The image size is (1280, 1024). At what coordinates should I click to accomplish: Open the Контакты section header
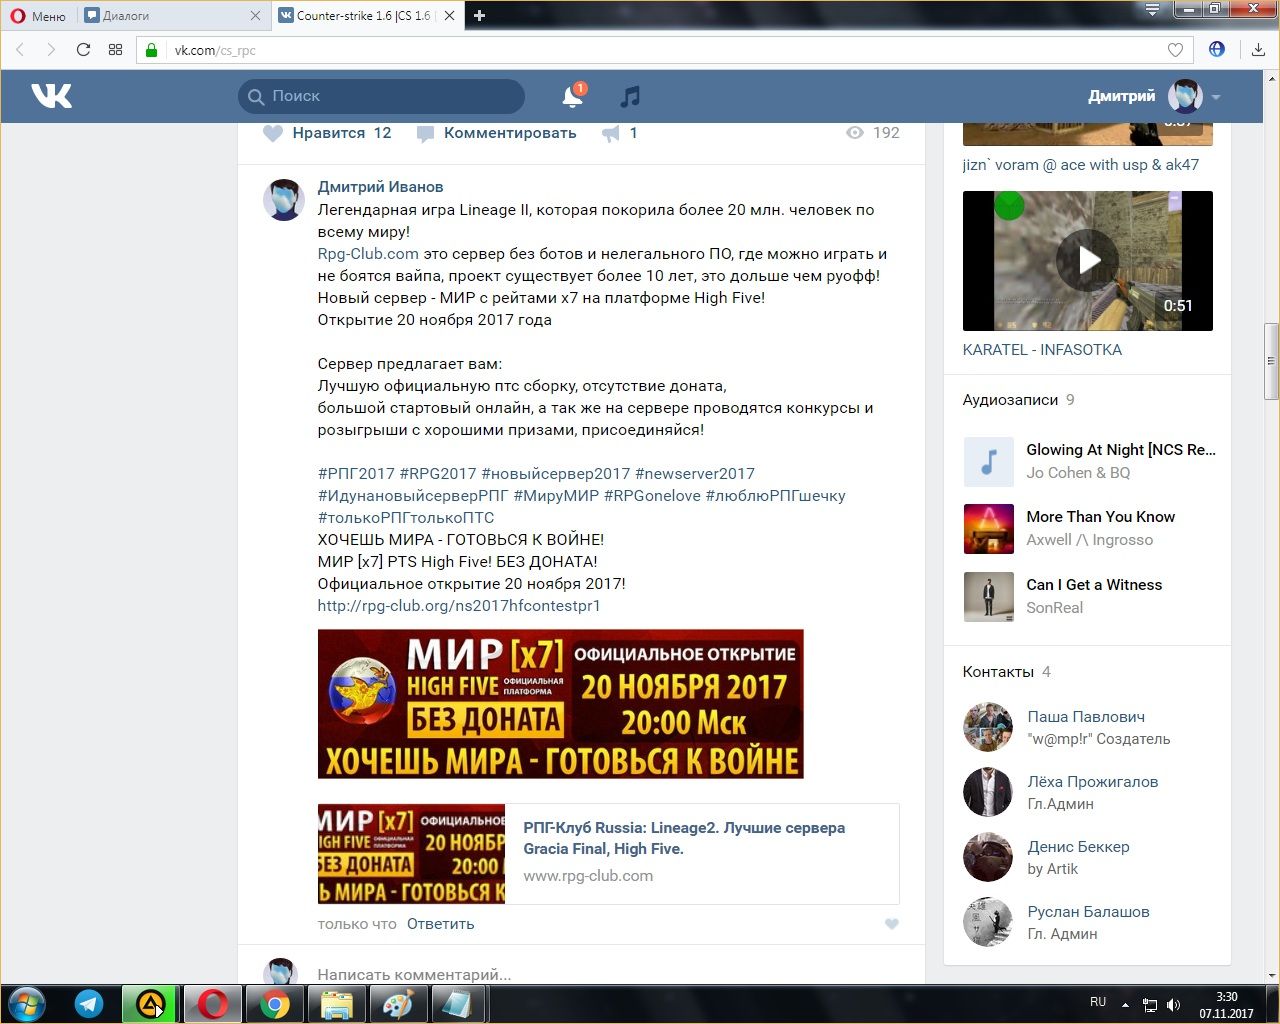[x=998, y=672]
